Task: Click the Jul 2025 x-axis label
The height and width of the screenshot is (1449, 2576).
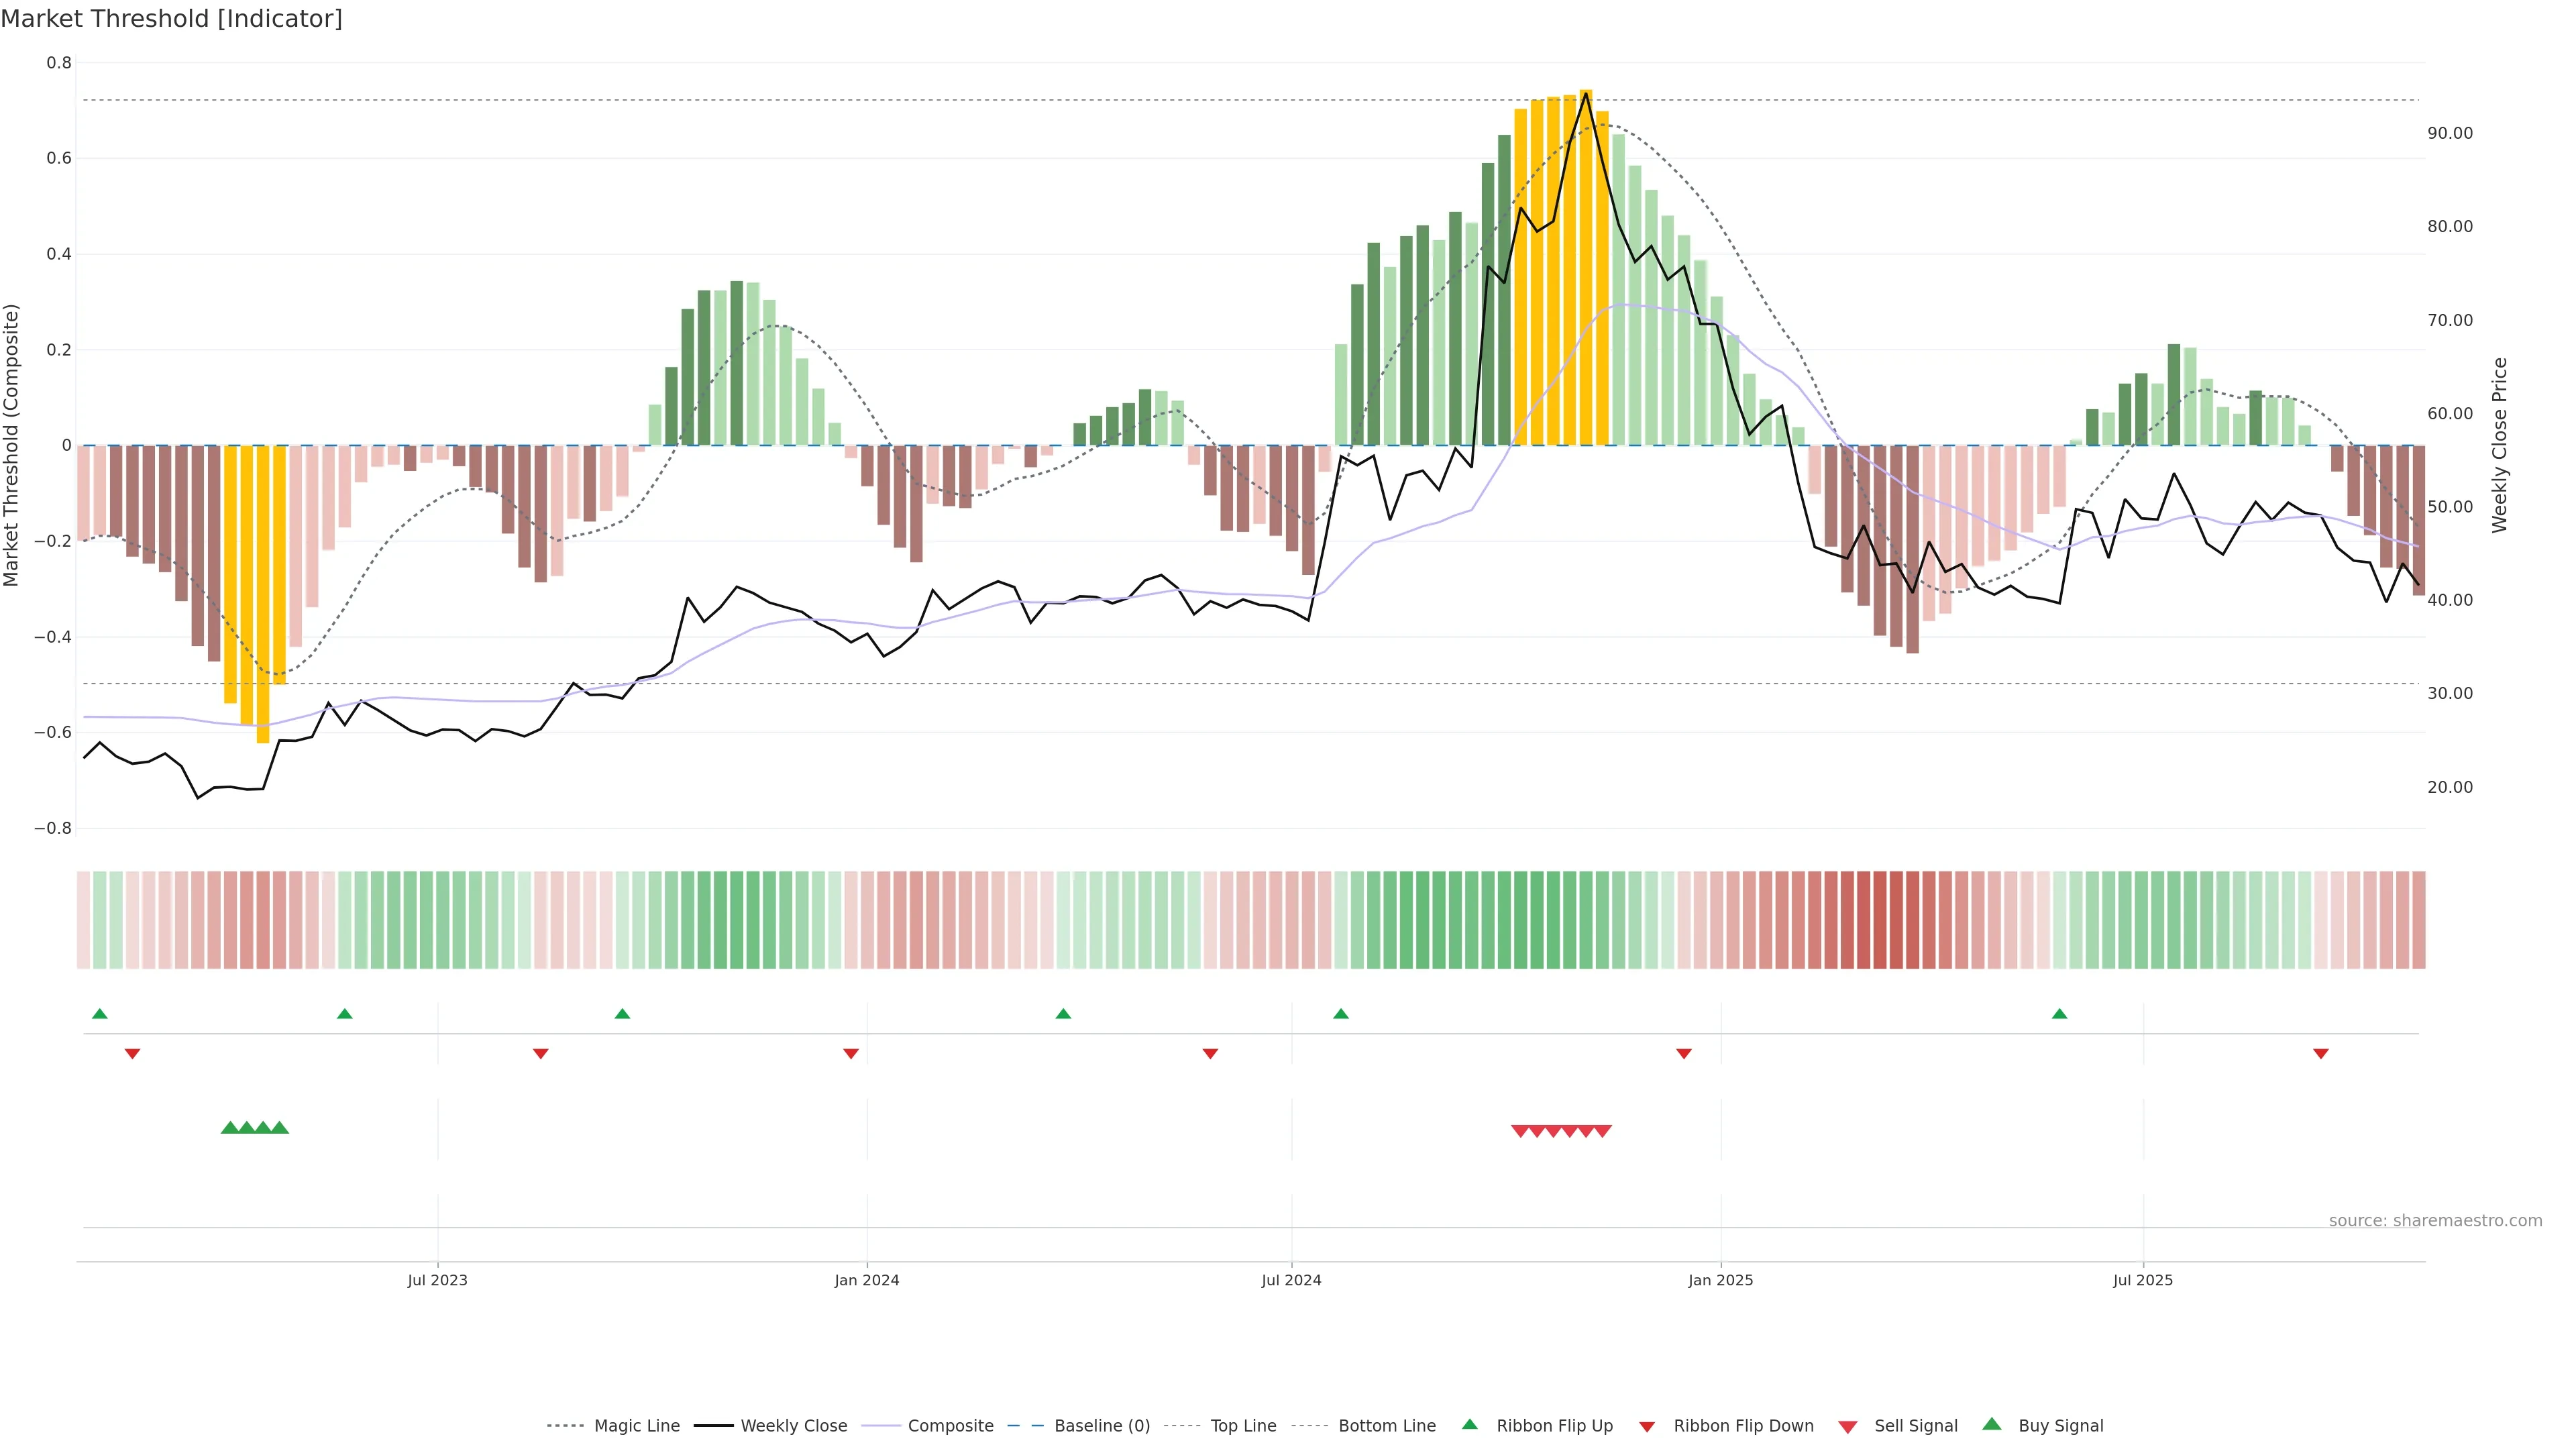Action: click(x=2142, y=1280)
